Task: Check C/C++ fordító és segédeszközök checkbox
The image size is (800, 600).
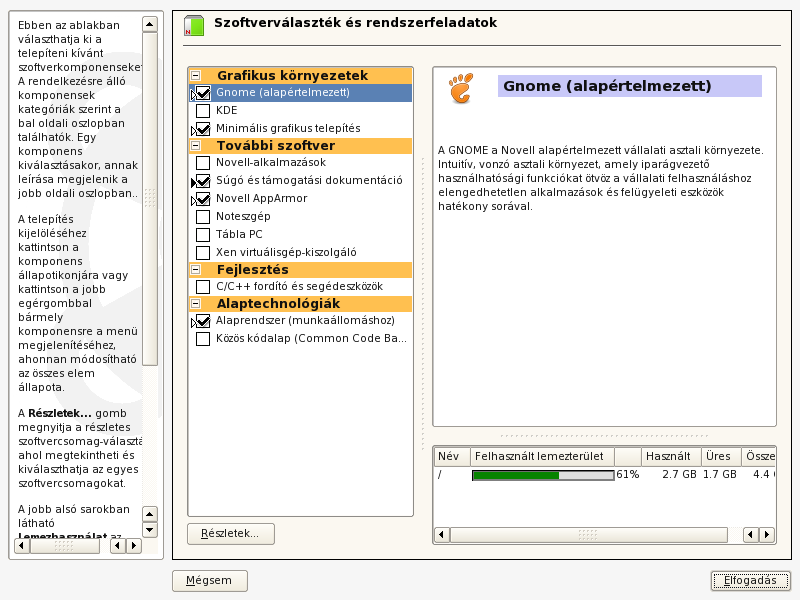Action: 203,287
